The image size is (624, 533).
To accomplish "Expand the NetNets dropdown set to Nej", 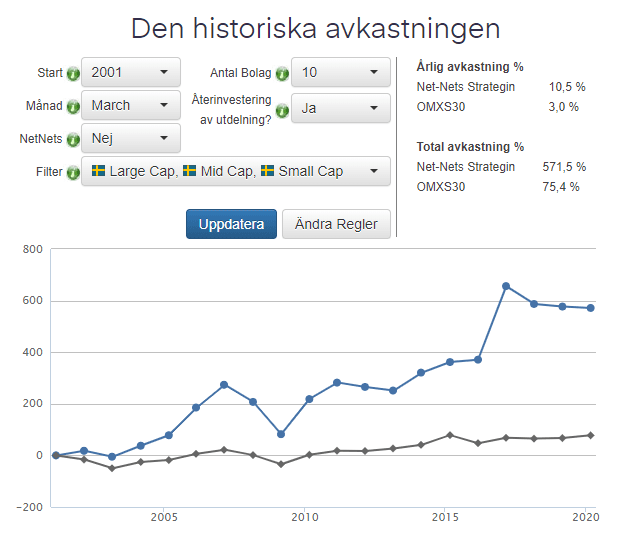I will coord(130,138).
